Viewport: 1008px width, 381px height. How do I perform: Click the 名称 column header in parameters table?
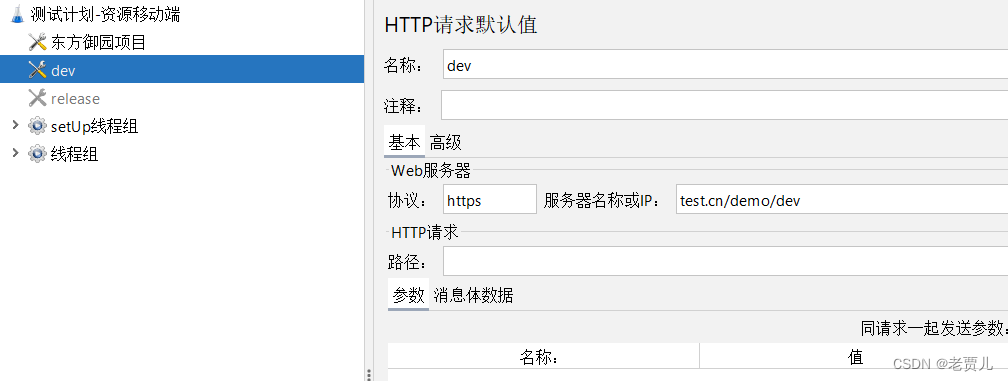pos(543,357)
